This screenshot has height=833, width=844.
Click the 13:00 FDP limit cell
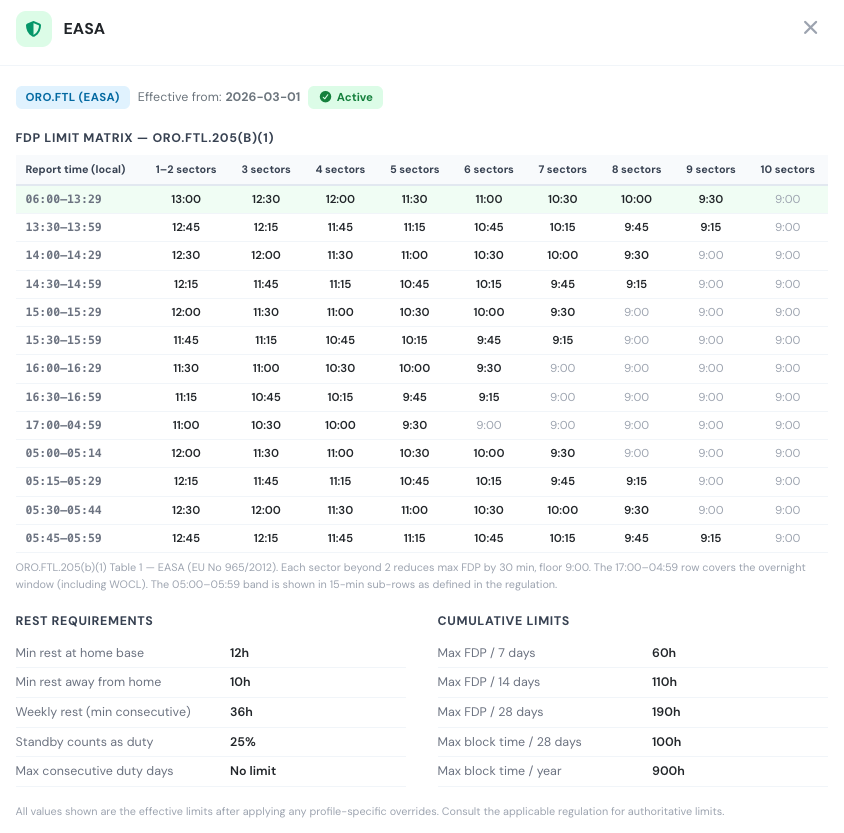point(186,199)
